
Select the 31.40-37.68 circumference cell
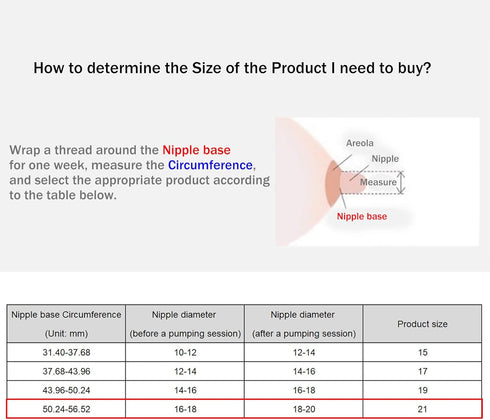tap(66, 352)
